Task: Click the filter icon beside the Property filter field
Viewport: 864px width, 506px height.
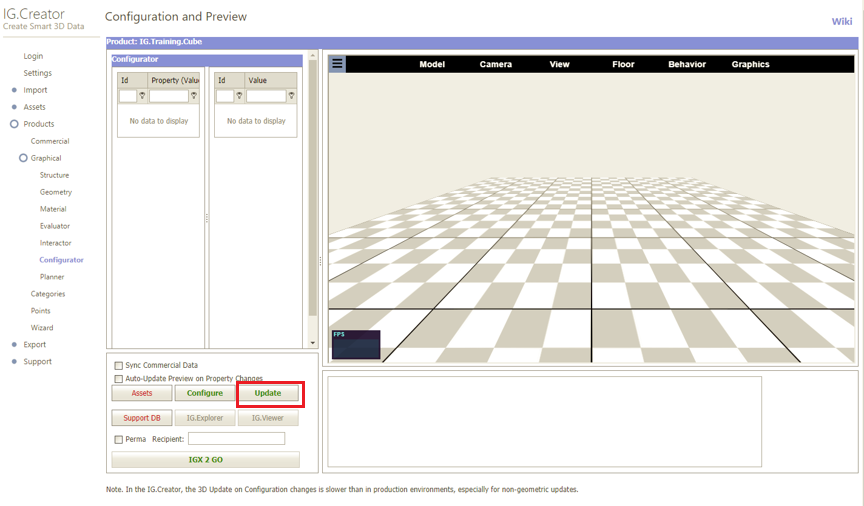Action: pos(194,97)
